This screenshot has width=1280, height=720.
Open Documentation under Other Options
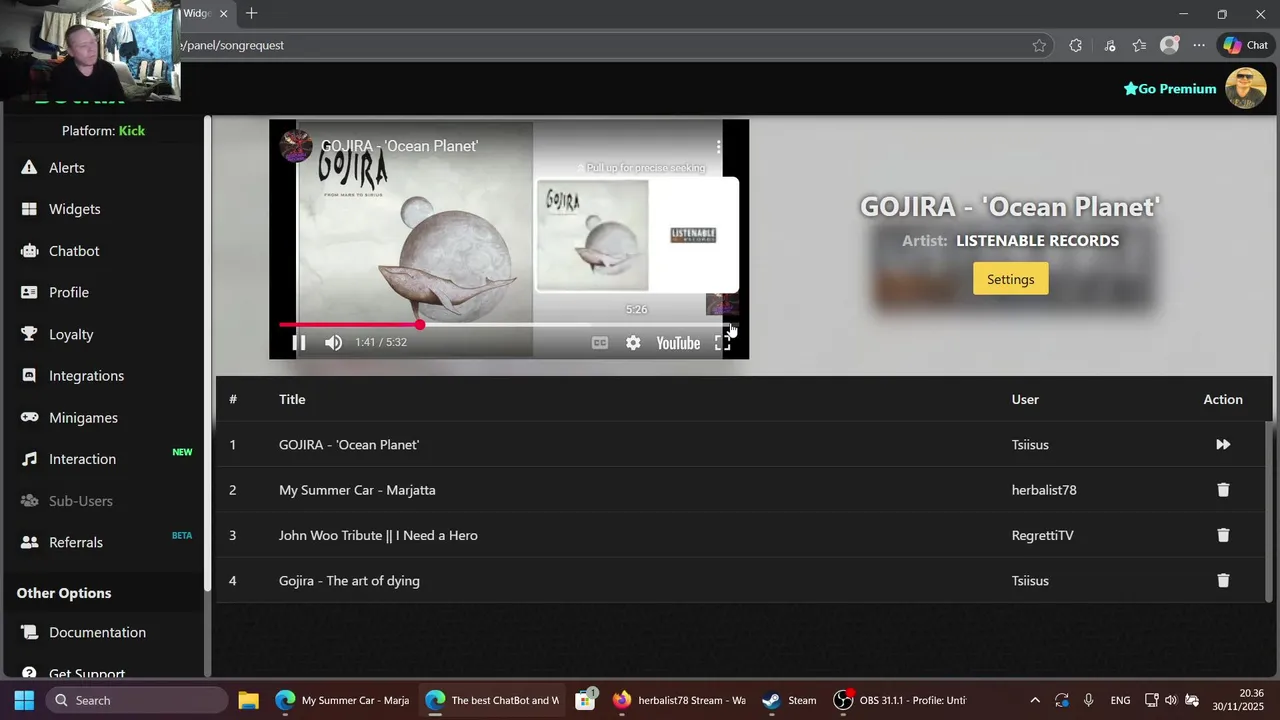tap(97, 632)
